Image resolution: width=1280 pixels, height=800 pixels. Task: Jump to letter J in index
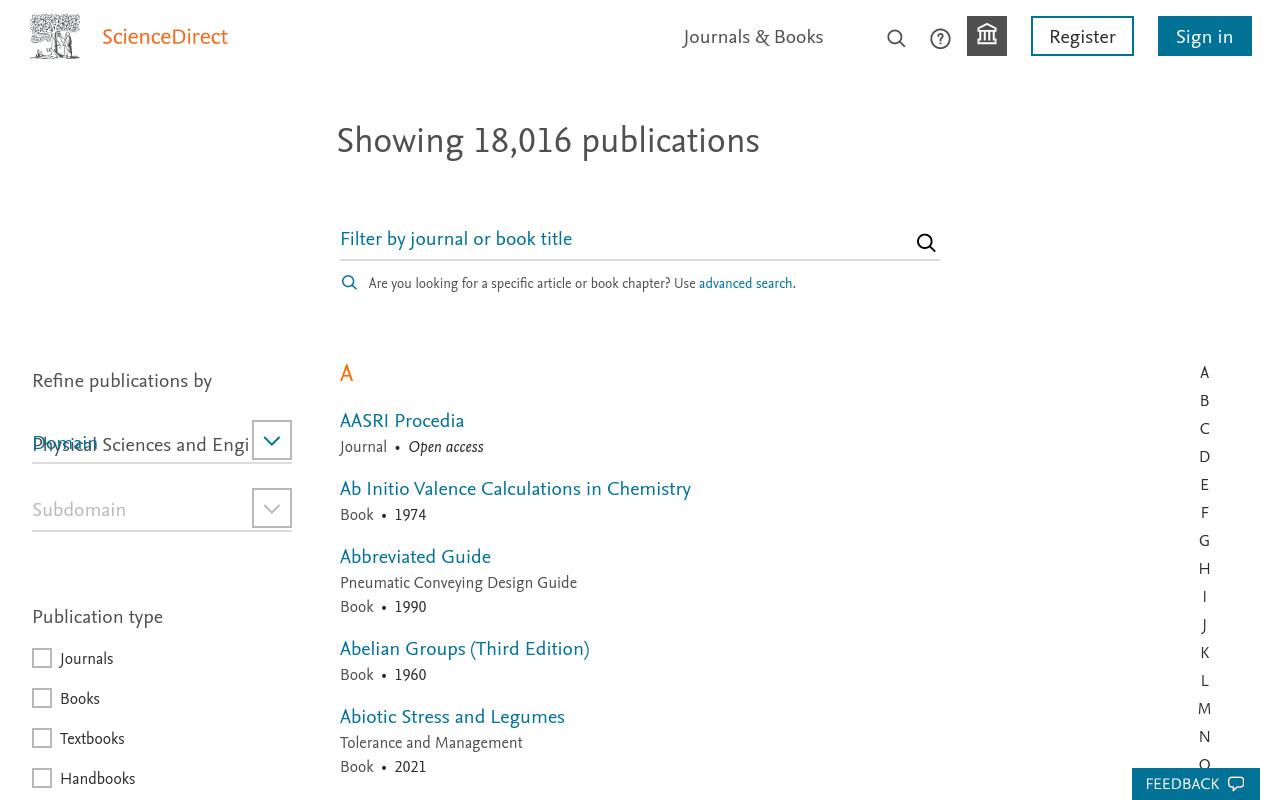point(1204,625)
